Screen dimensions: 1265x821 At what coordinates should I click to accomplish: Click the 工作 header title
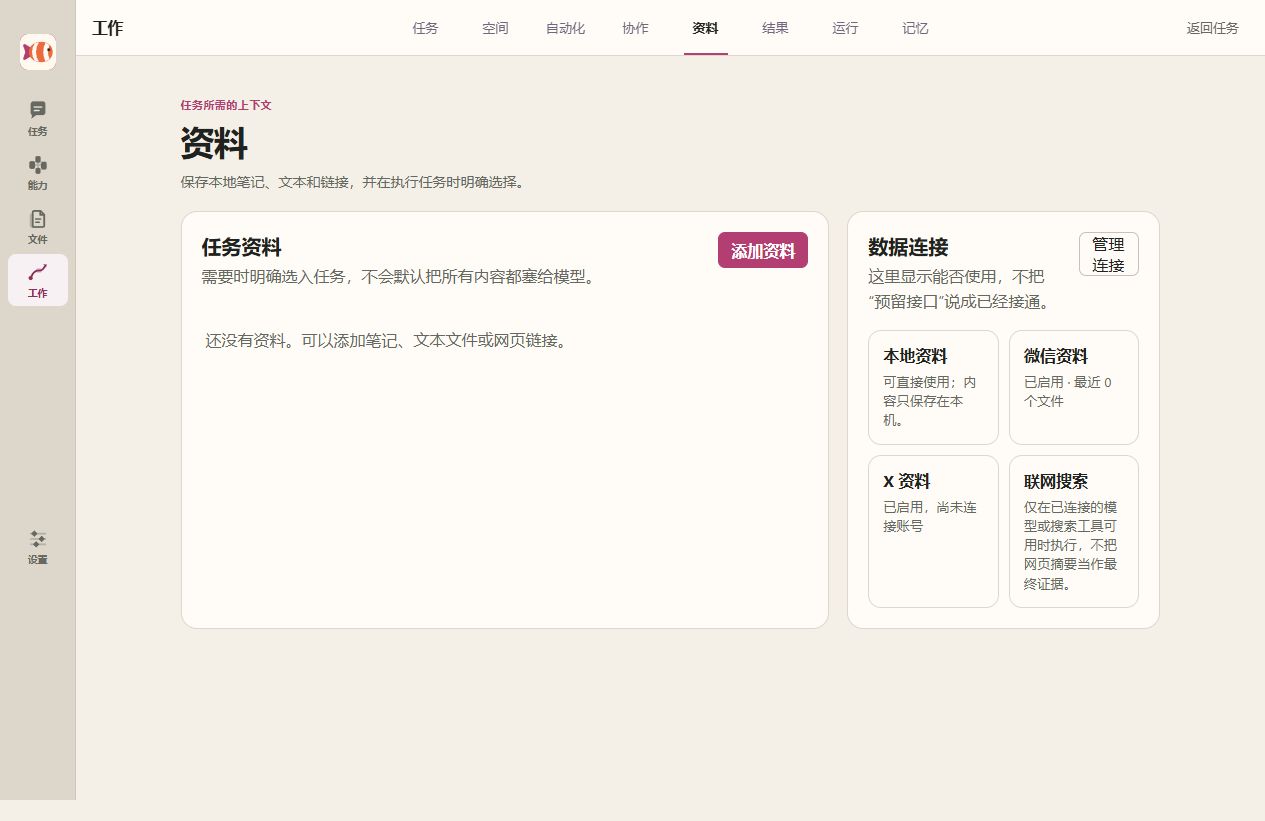pyautogui.click(x=108, y=28)
